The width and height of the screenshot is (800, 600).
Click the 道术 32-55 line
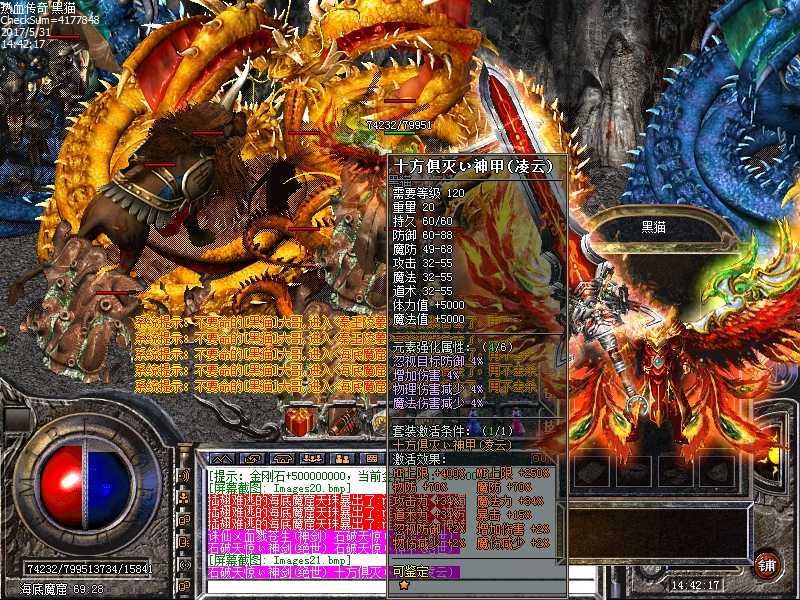point(422,291)
